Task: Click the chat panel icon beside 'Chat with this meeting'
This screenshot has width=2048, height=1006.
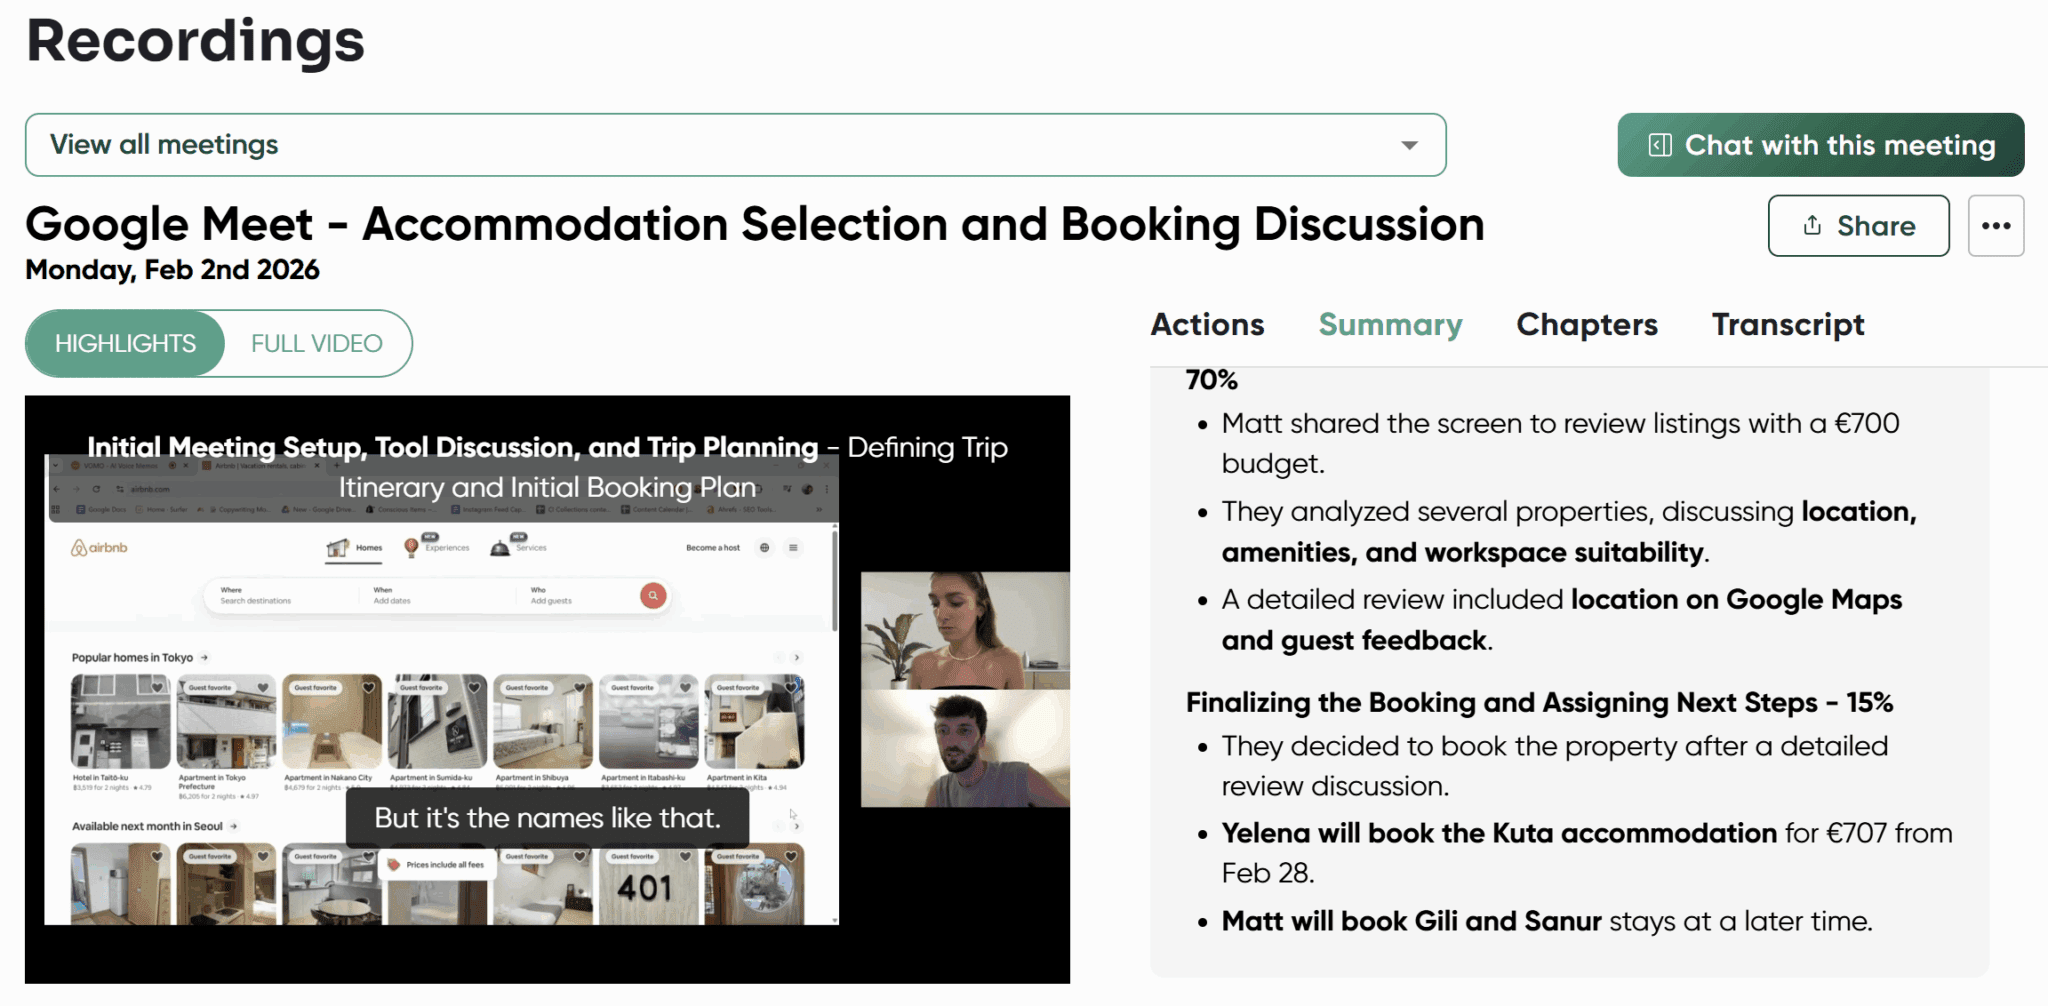Action: 1660,145
